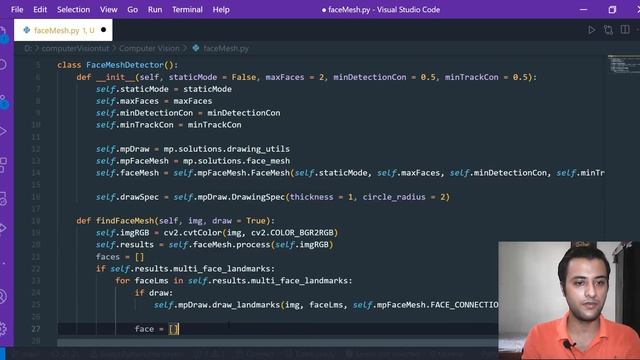Click the self.maxFaces = maxFaces line
640x360 pixels.
[154, 101]
